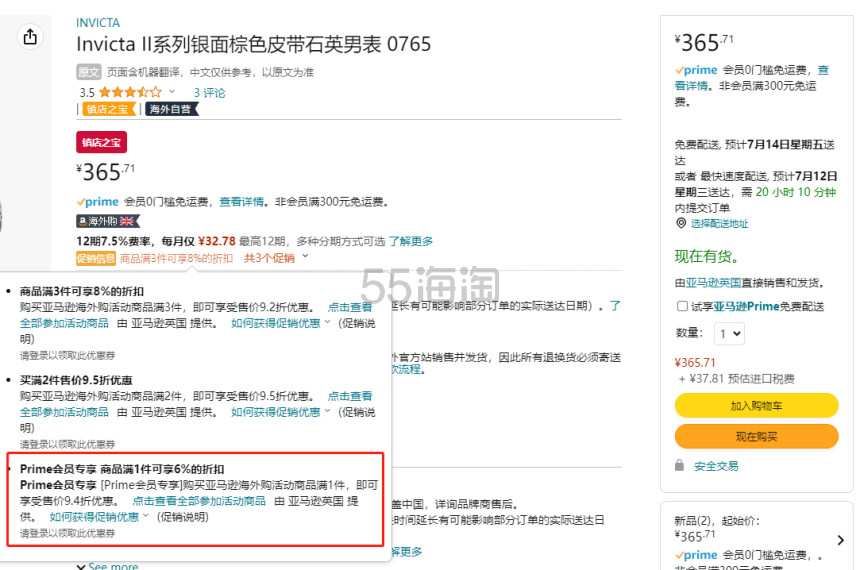
Task: Click the 原文 original-text badge
Action: click(88, 72)
